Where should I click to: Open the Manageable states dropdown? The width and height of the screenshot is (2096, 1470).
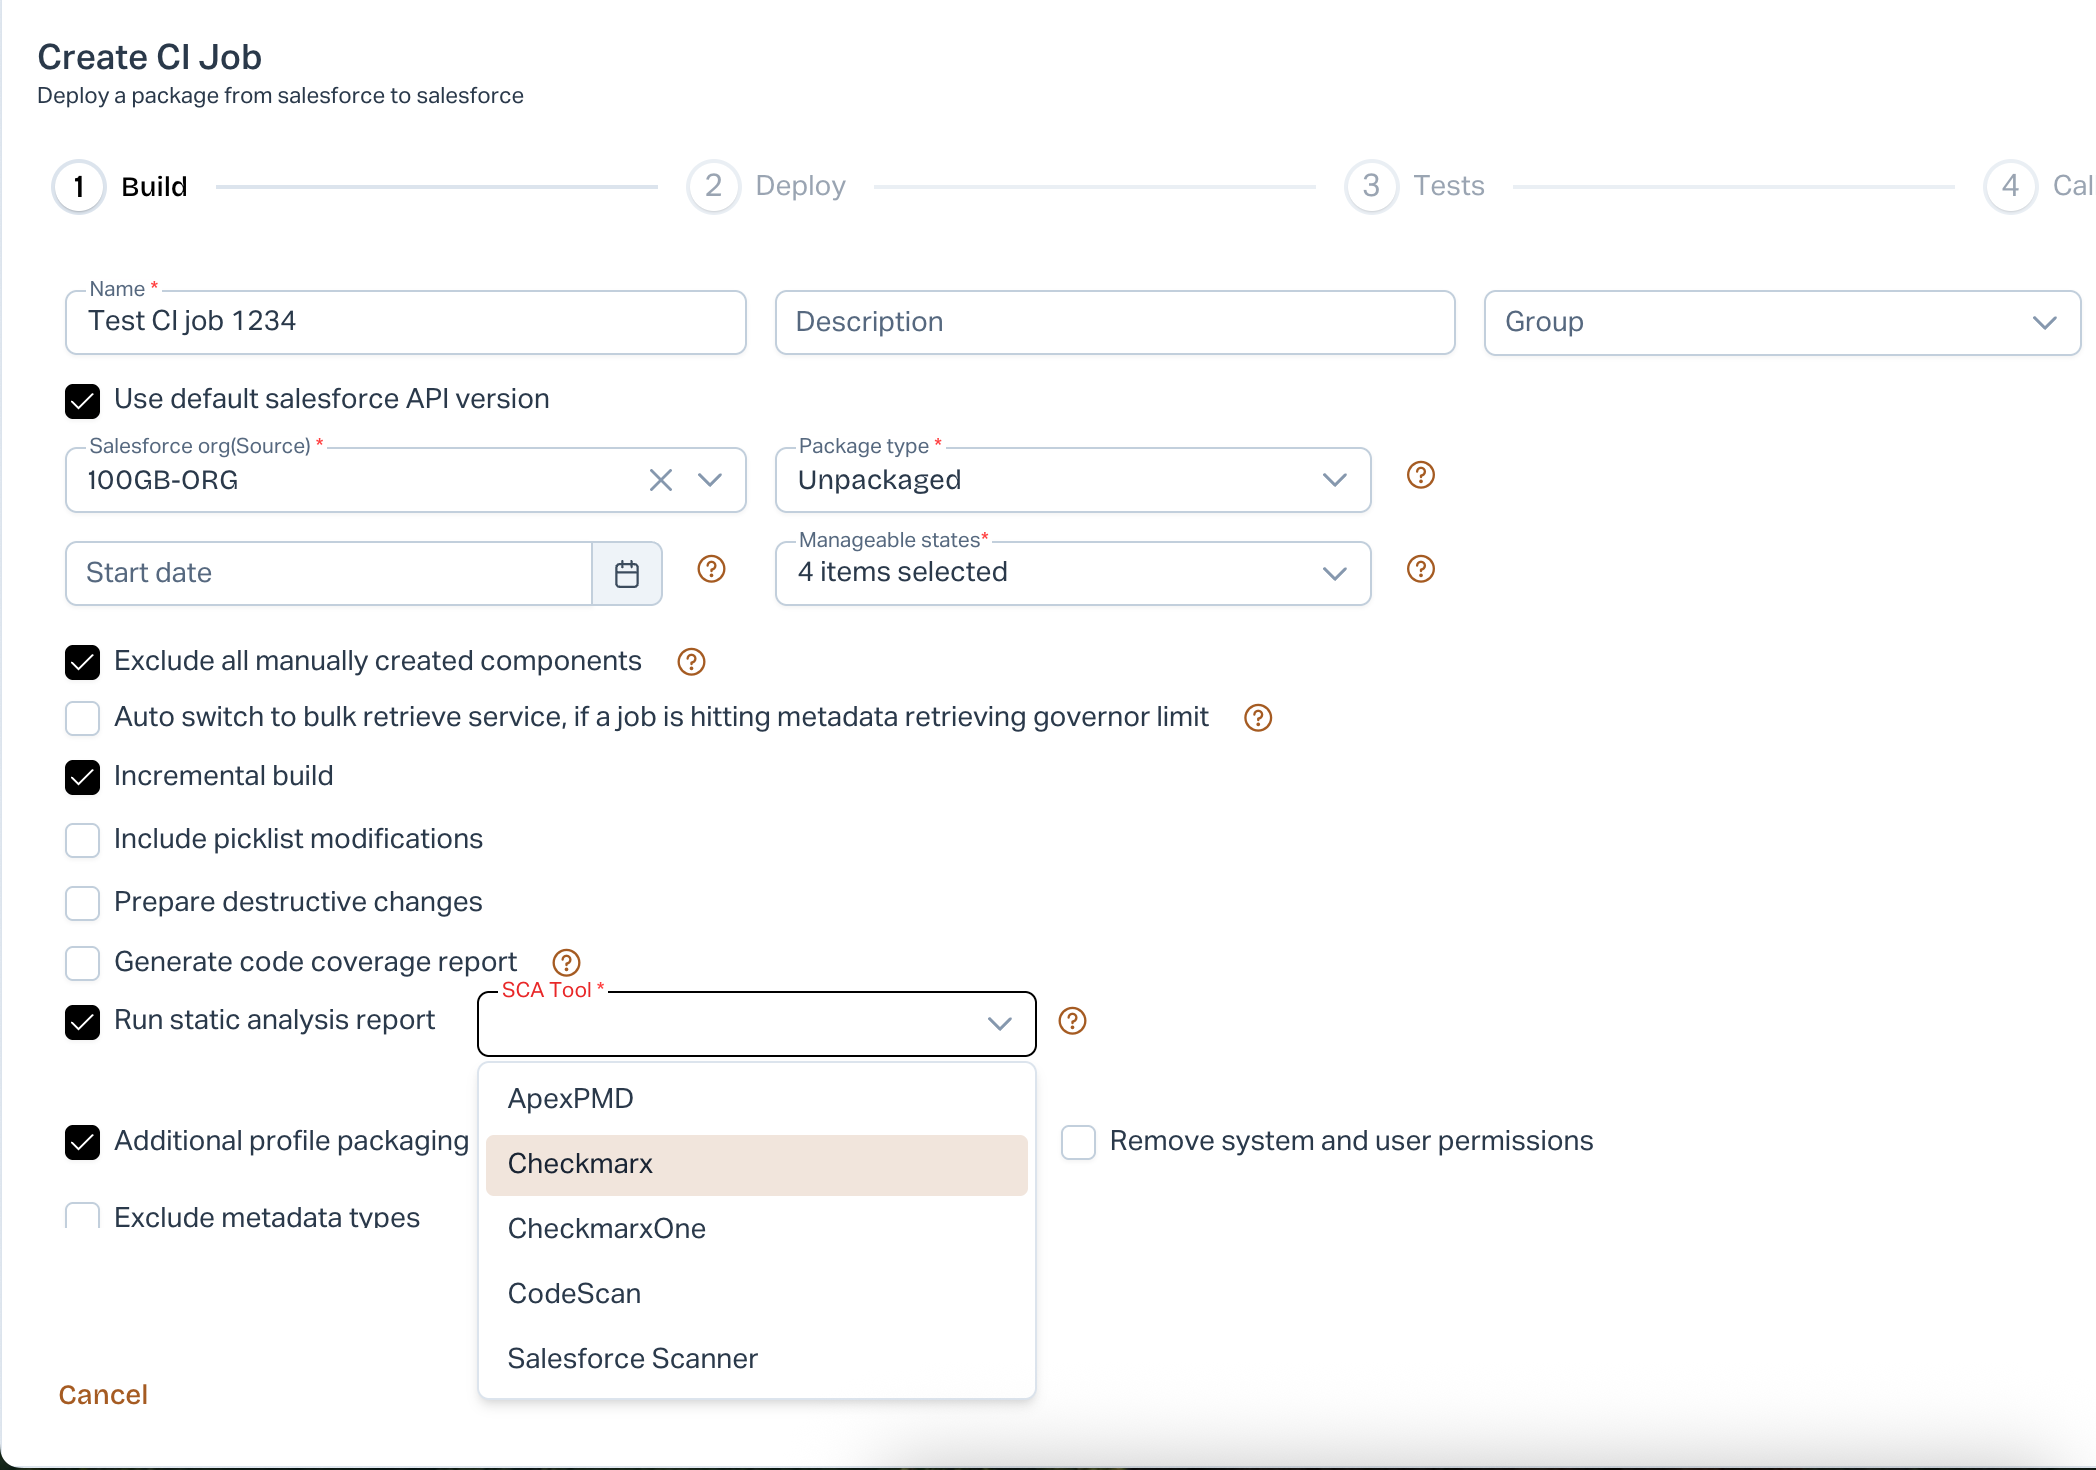pyautogui.click(x=1072, y=573)
